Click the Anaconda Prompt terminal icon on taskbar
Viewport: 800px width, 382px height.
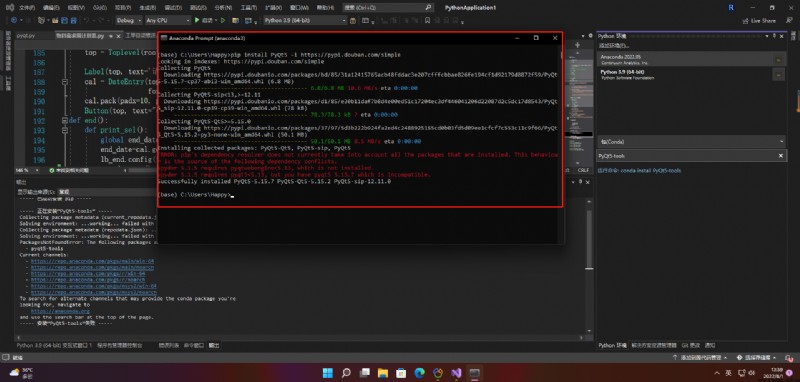(x=474, y=373)
